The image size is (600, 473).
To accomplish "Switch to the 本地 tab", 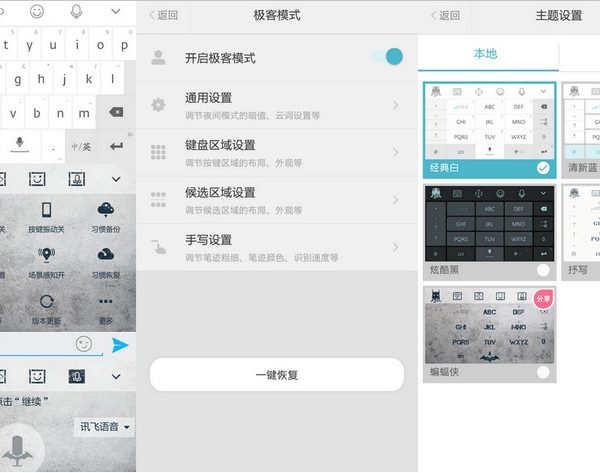I will coord(485,54).
